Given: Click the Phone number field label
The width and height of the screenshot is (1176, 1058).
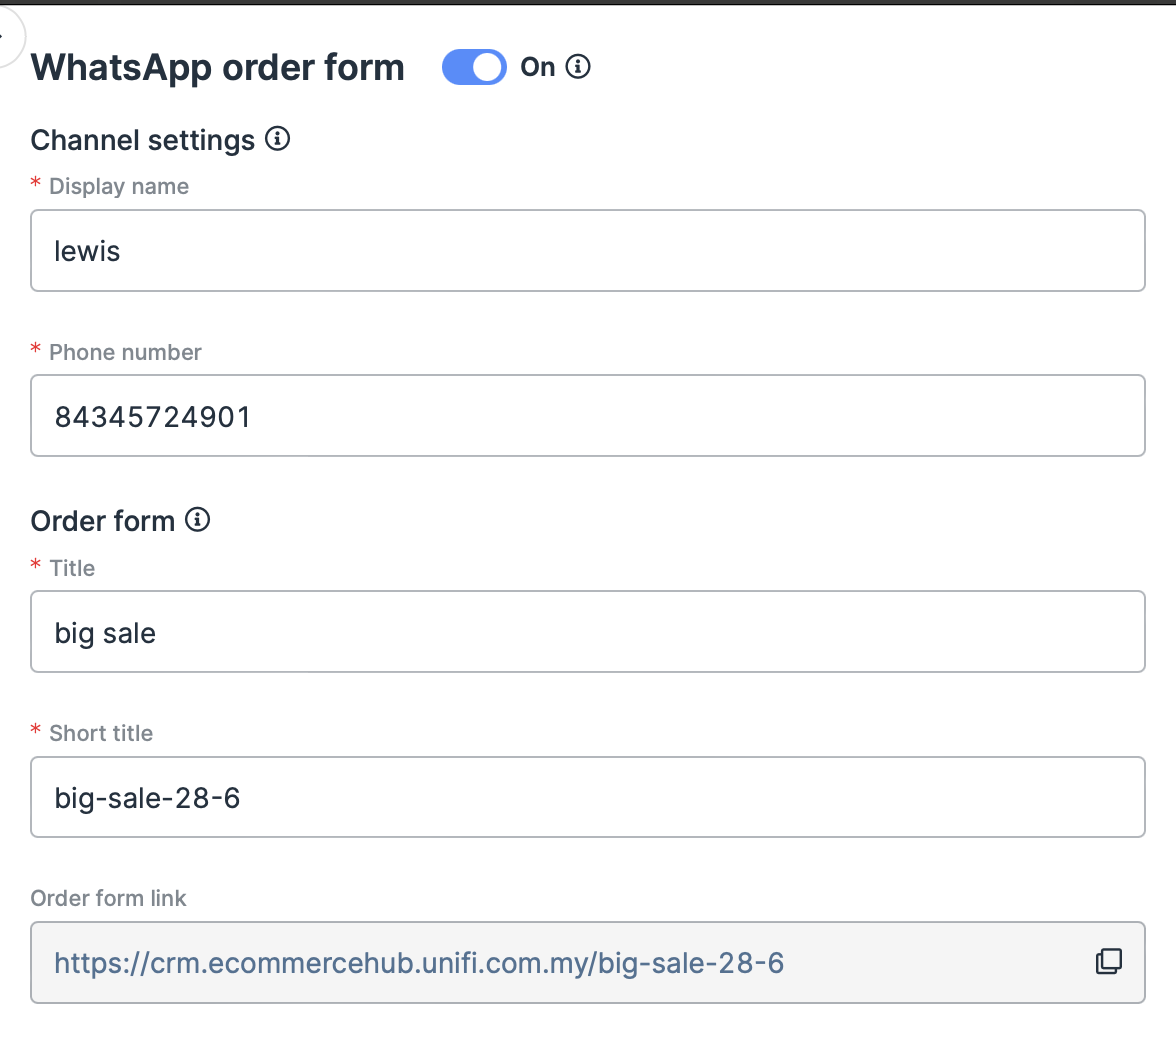Looking at the screenshot, I should (125, 352).
